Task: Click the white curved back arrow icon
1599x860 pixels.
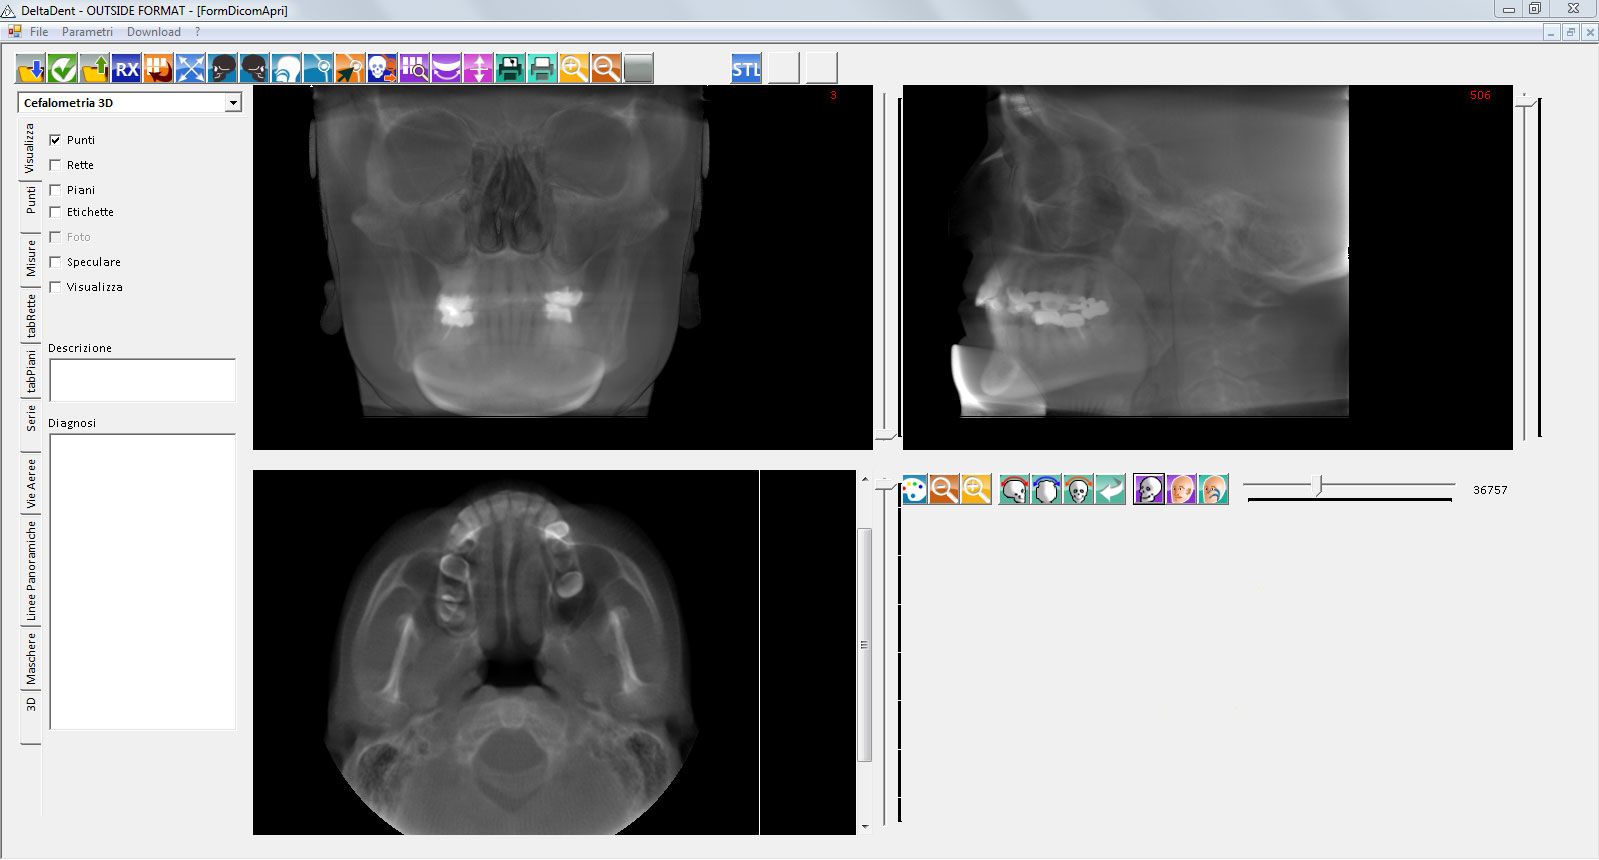Action: (1110, 489)
